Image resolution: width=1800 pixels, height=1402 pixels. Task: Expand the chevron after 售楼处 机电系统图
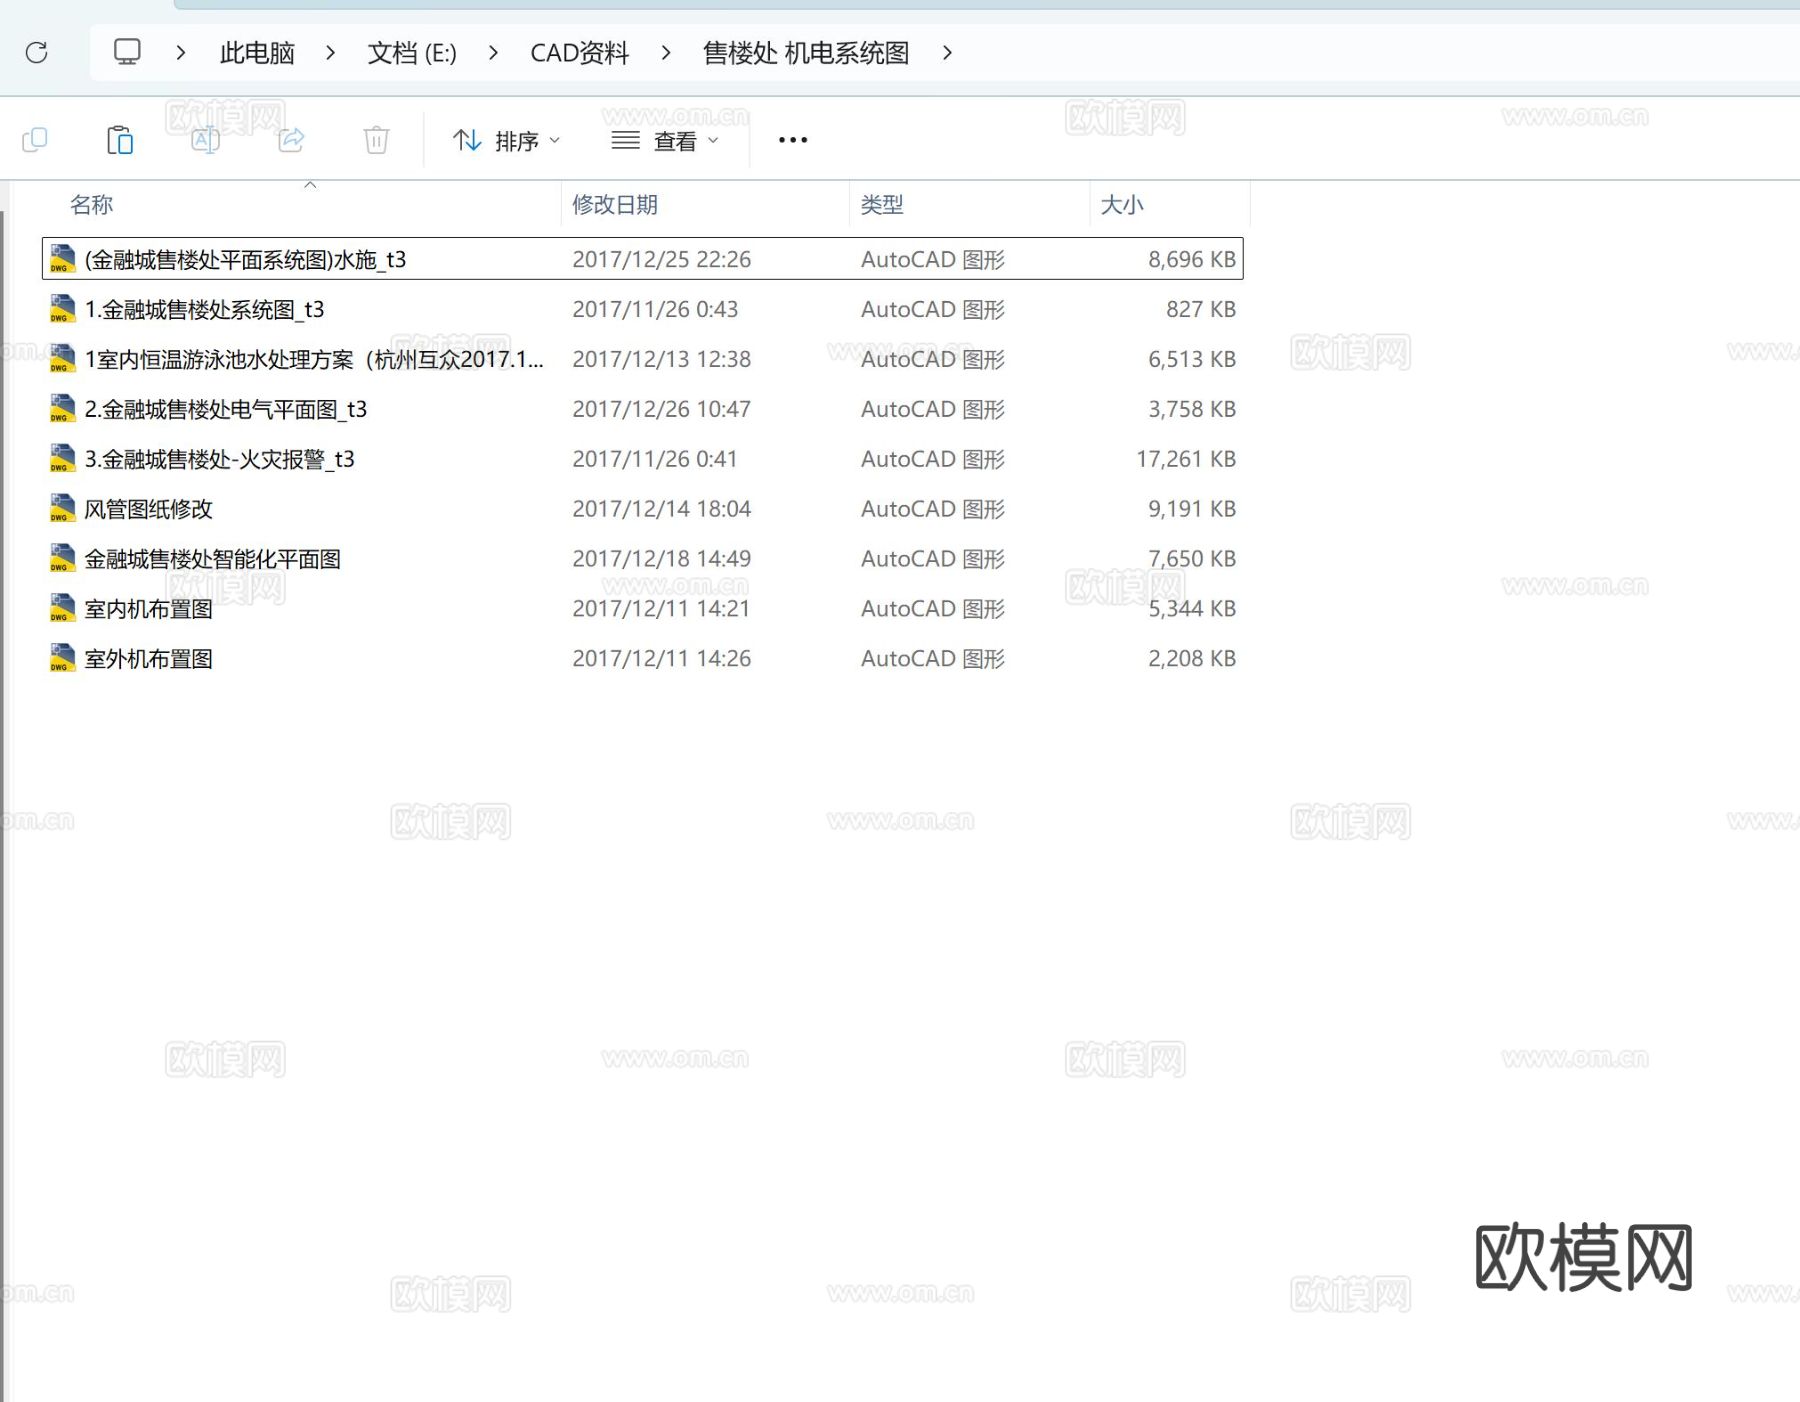pyautogui.click(x=947, y=52)
